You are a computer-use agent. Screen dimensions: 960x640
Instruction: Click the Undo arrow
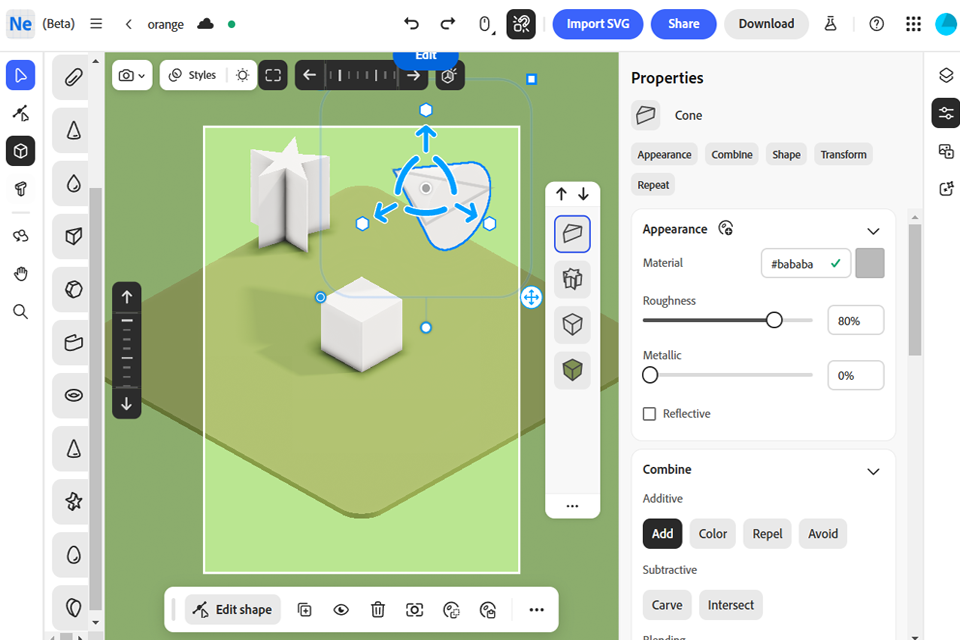pos(411,24)
